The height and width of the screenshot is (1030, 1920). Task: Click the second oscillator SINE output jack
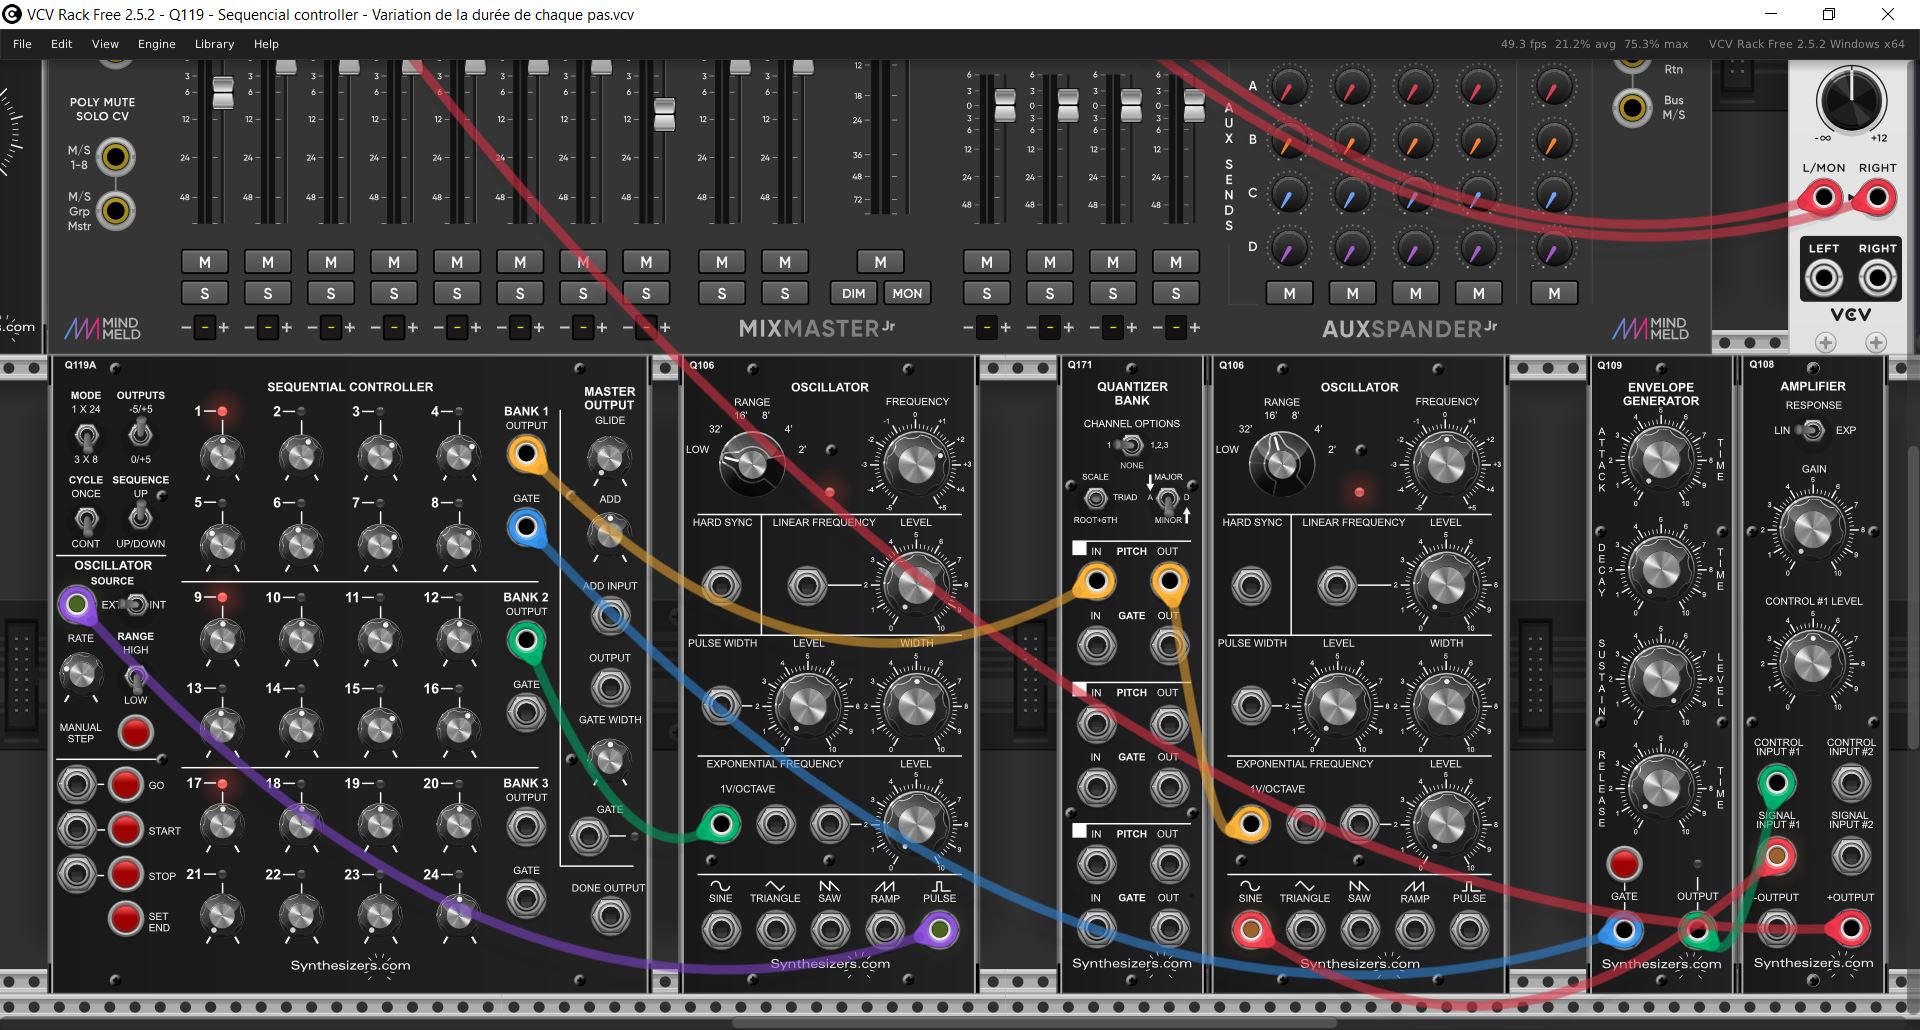point(1250,930)
